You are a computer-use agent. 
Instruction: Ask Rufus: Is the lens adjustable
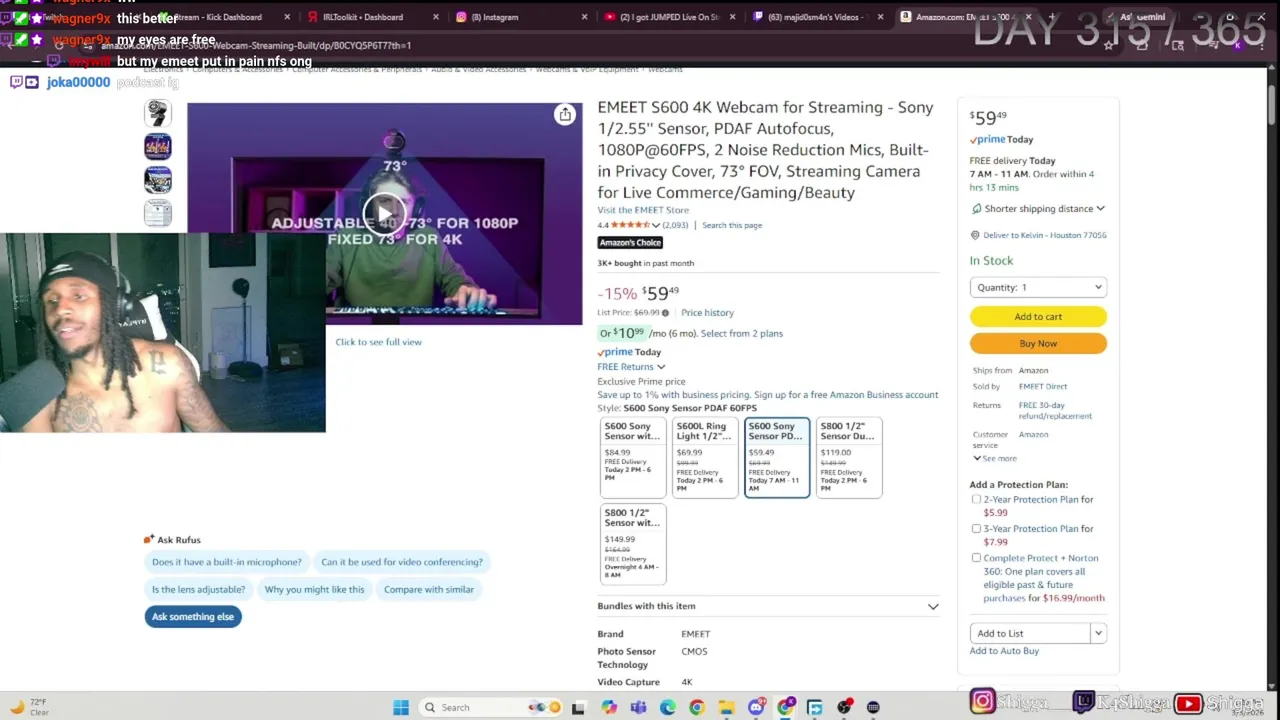coord(198,589)
